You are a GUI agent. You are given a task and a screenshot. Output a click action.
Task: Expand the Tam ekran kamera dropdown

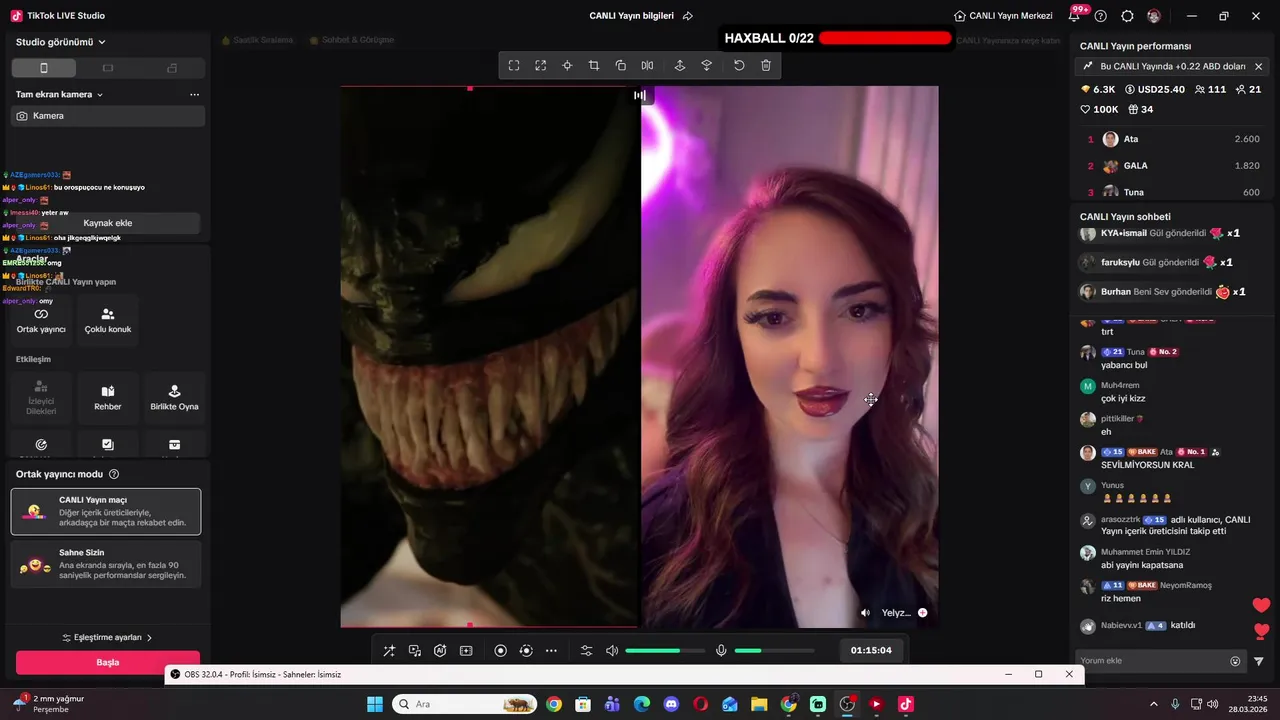click(x=59, y=94)
